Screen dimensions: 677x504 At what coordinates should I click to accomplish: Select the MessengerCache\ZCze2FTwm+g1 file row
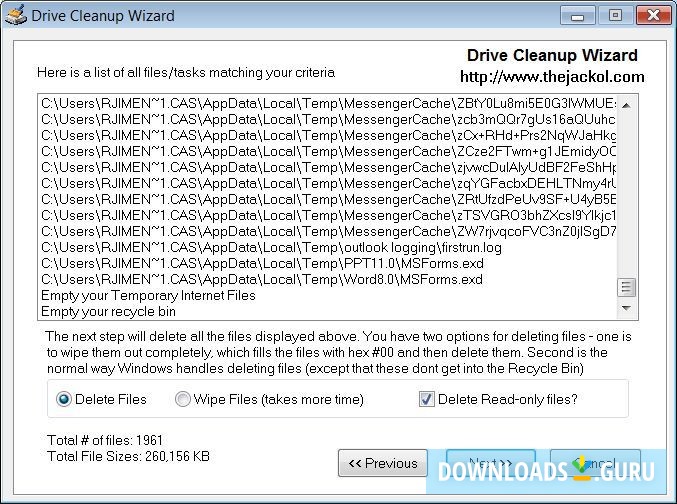[x=328, y=152]
